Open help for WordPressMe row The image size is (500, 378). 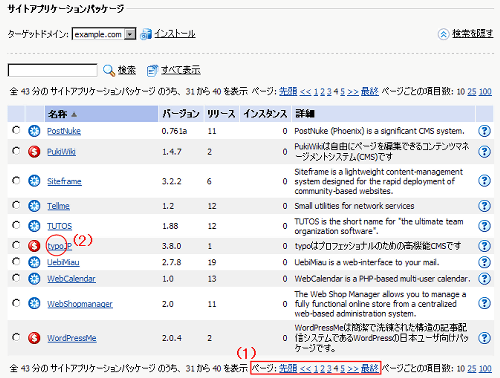[484, 338]
